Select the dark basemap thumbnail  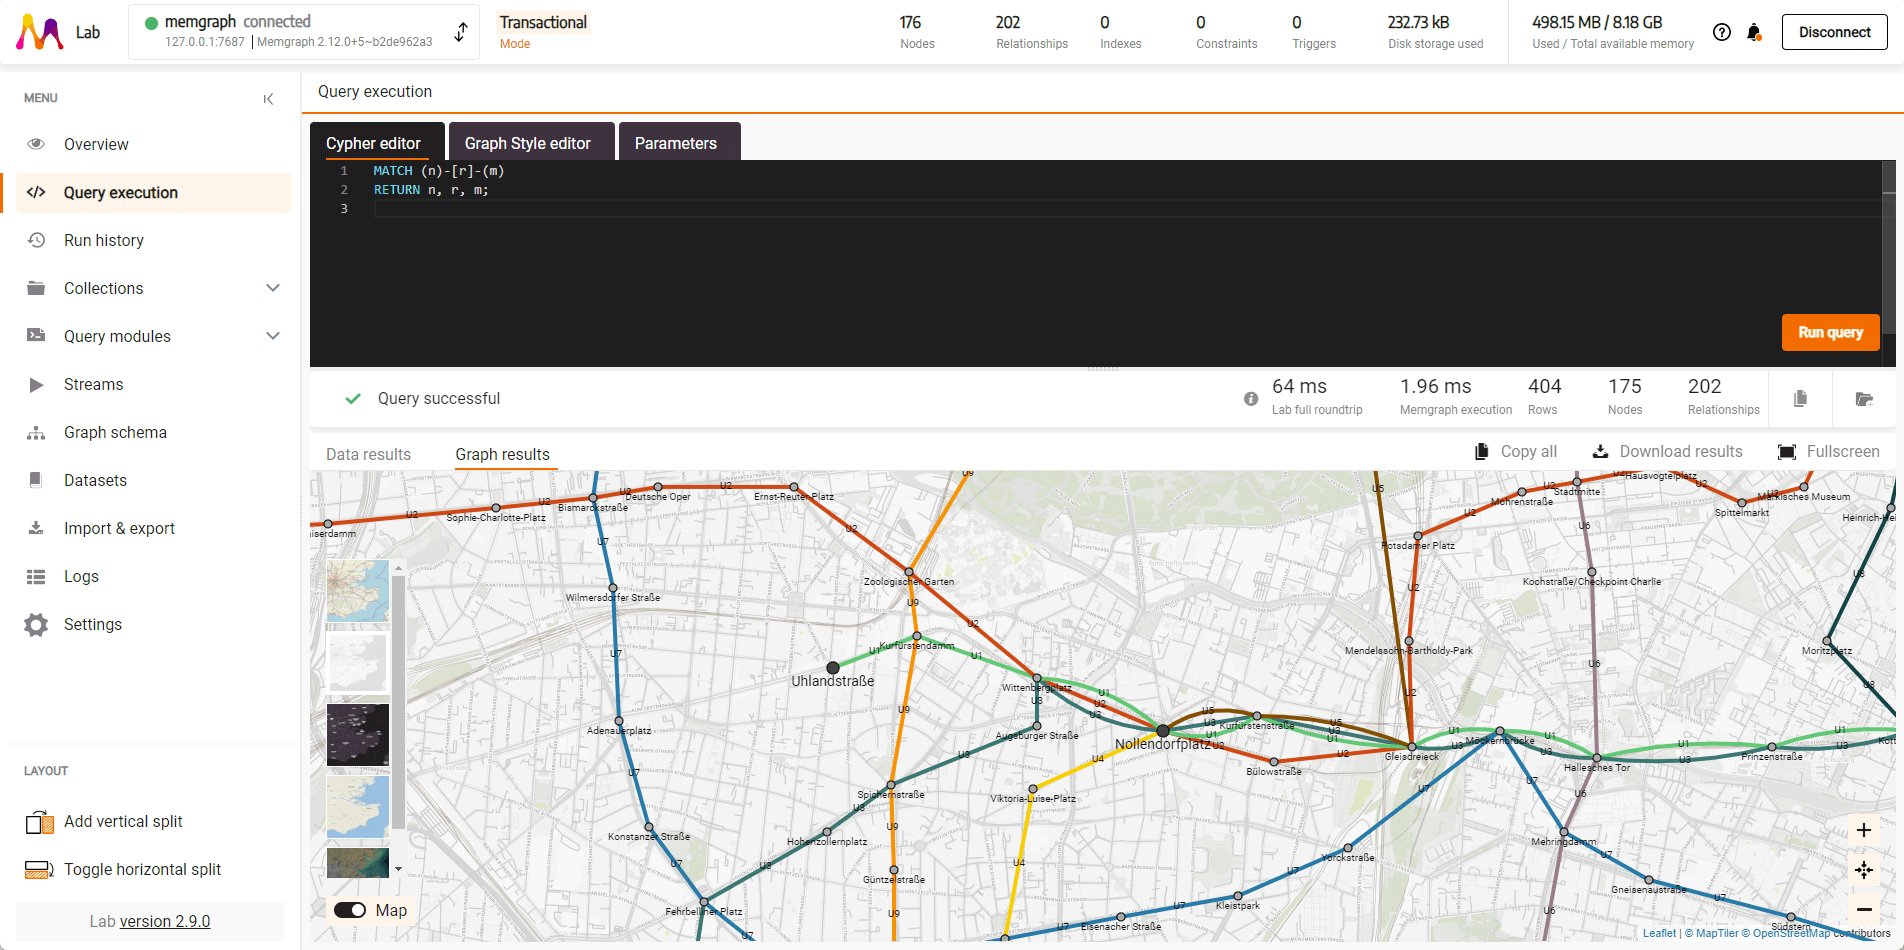coord(357,735)
